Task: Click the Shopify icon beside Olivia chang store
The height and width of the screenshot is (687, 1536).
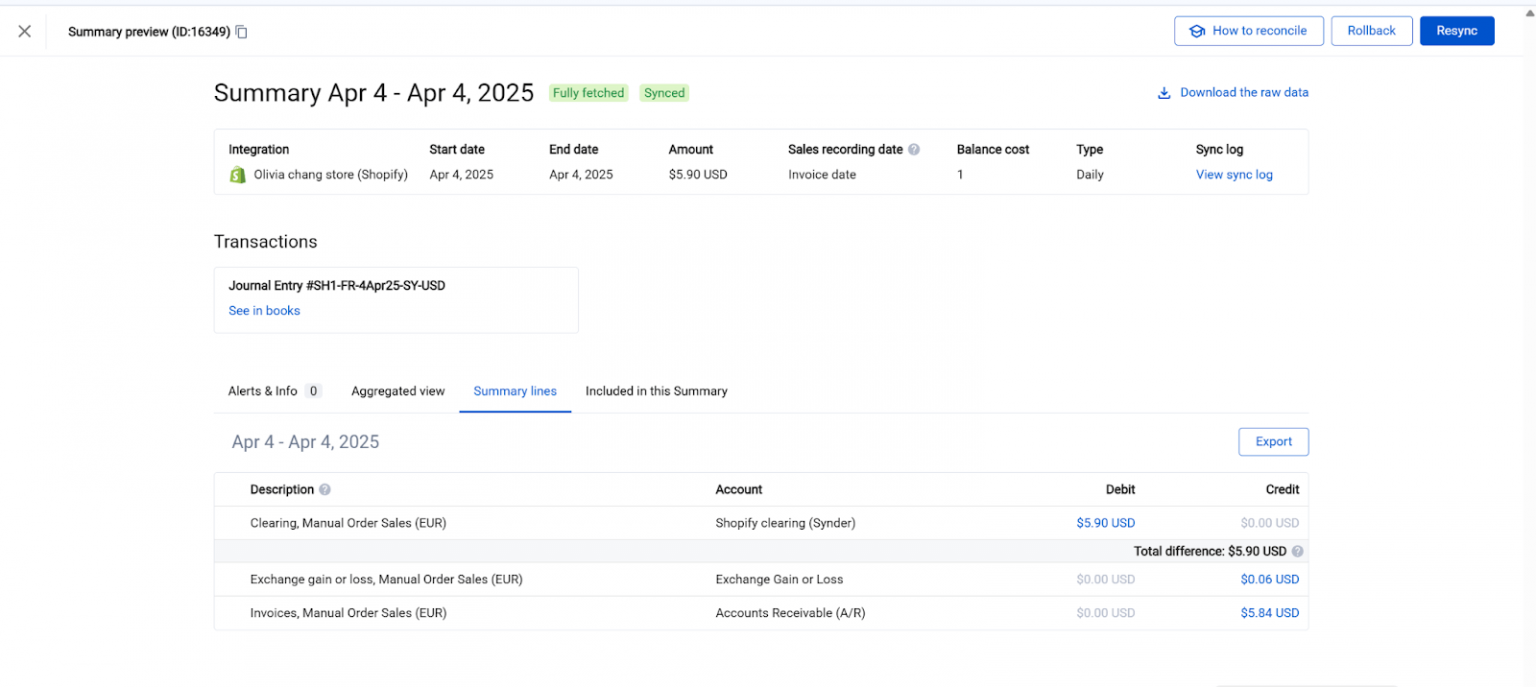Action: click(x=237, y=174)
